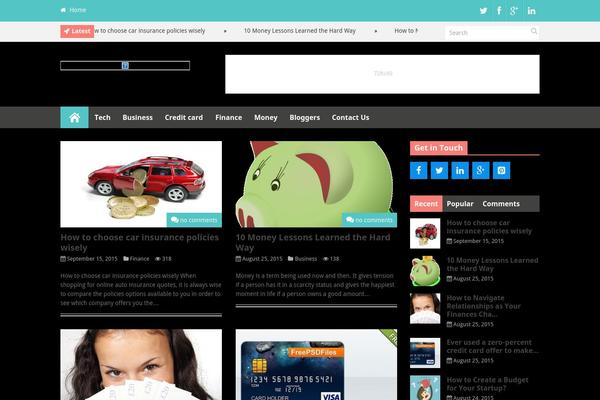Open the credit card post image
Image resolution: width=600 pixels, height=400 pixels.
pyautogui.click(x=316, y=364)
